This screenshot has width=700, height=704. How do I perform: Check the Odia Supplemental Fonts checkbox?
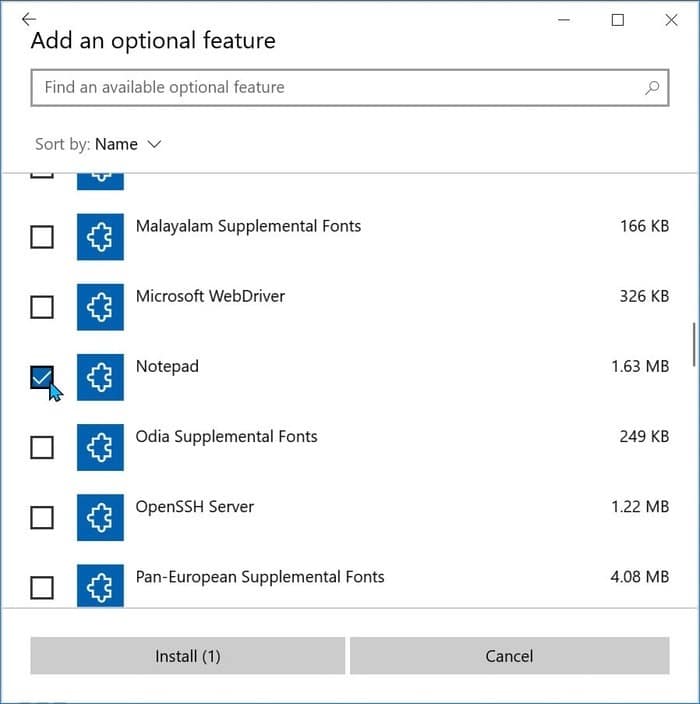[42, 447]
